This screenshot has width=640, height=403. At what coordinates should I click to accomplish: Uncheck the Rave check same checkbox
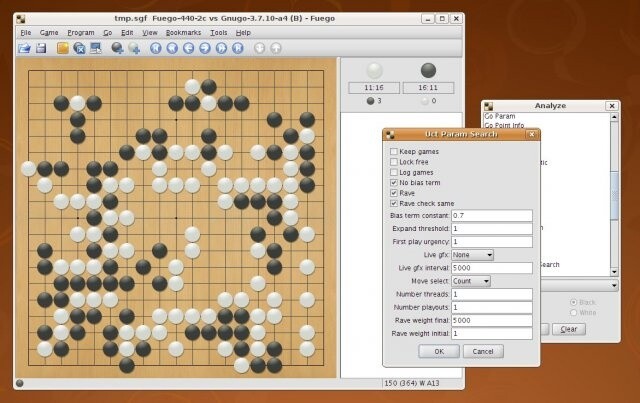[x=393, y=203]
